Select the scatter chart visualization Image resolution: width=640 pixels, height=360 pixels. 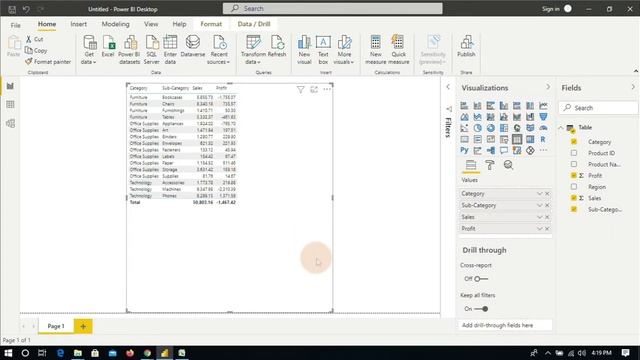tap(464, 128)
